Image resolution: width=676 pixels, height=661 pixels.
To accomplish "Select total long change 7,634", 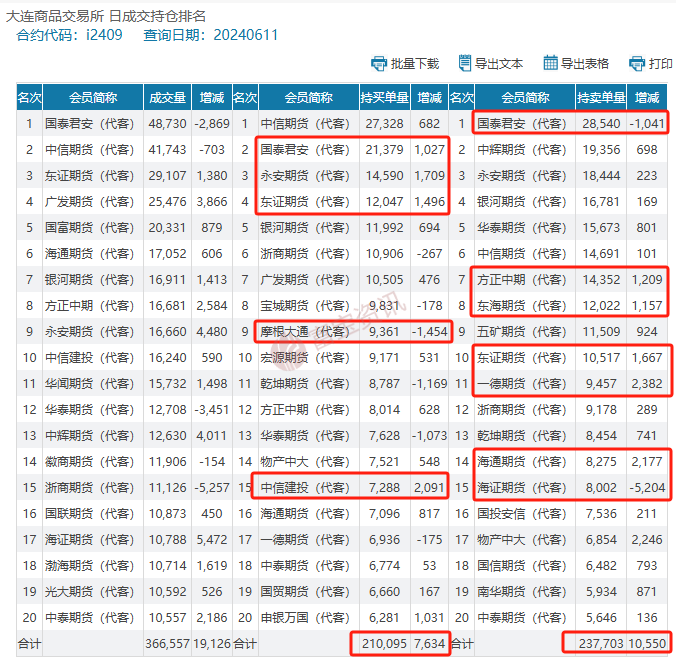I will 429,643.
